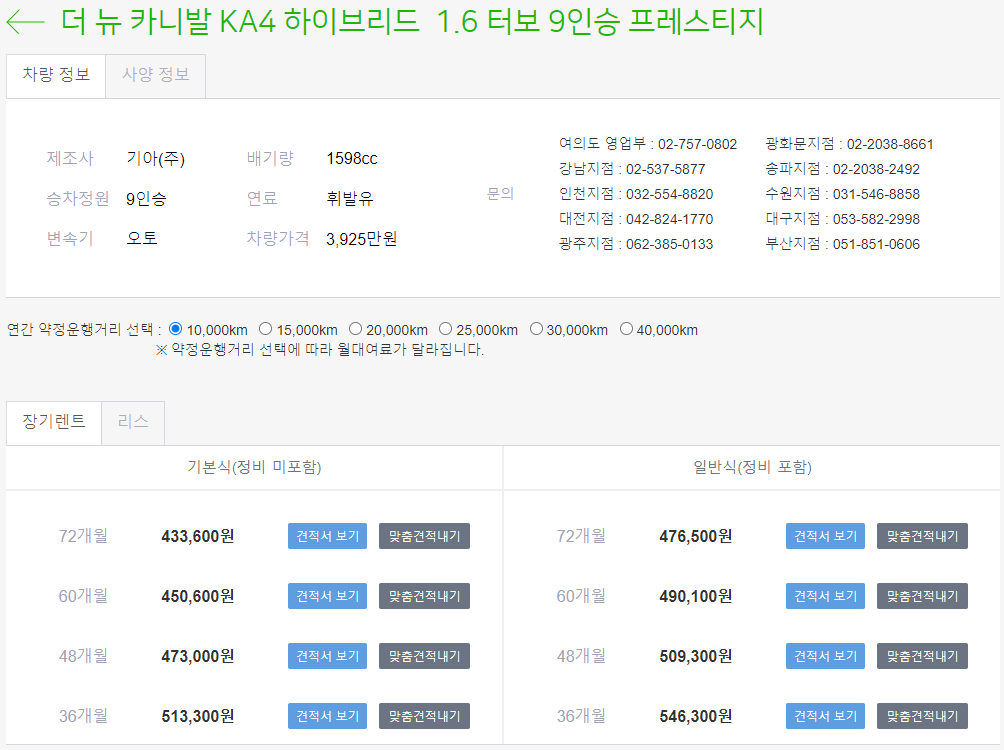This screenshot has width=1004, height=750.
Task: Click the 송파지점 contact 02-2038-2492
Action: [876, 169]
